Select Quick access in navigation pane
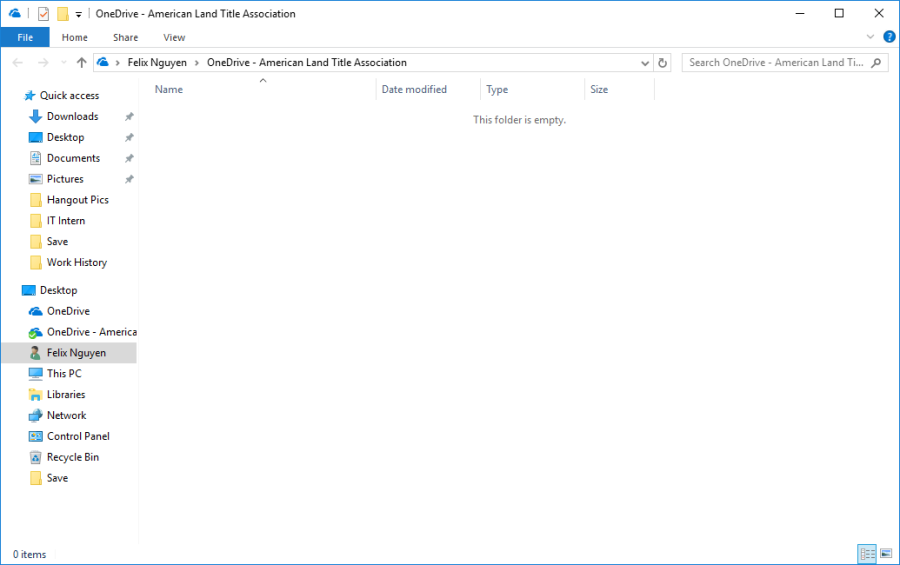 tap(69, 95)
